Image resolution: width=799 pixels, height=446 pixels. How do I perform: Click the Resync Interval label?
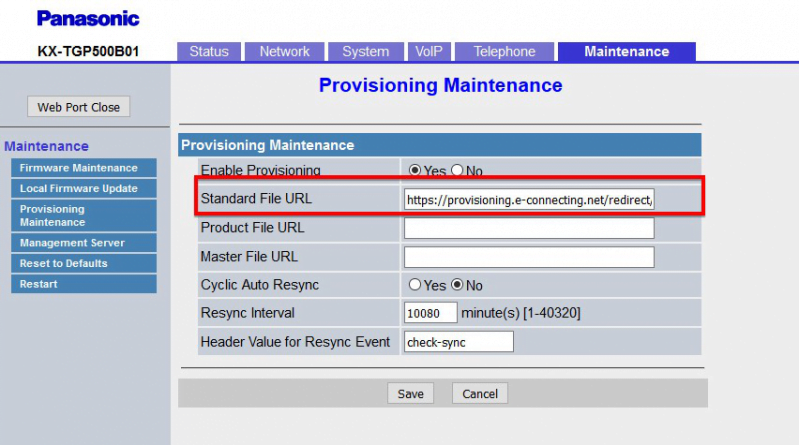[x=248, y=312]
